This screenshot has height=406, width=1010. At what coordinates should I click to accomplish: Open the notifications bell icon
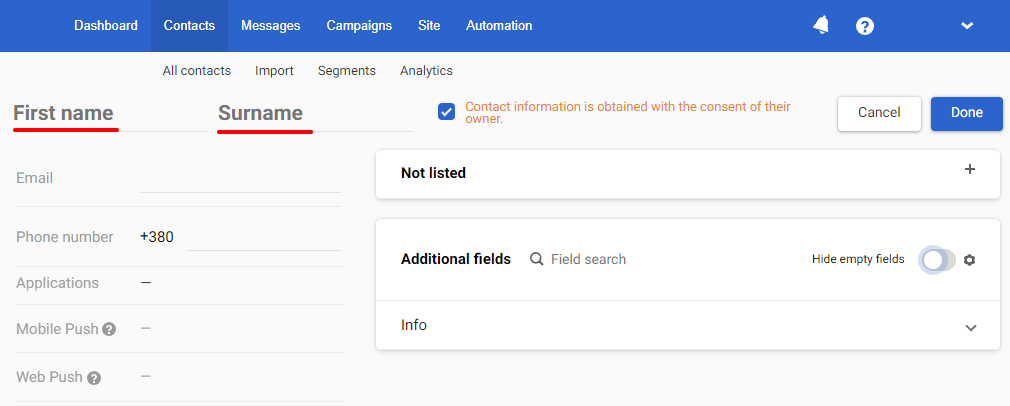(x=821, y=25)
